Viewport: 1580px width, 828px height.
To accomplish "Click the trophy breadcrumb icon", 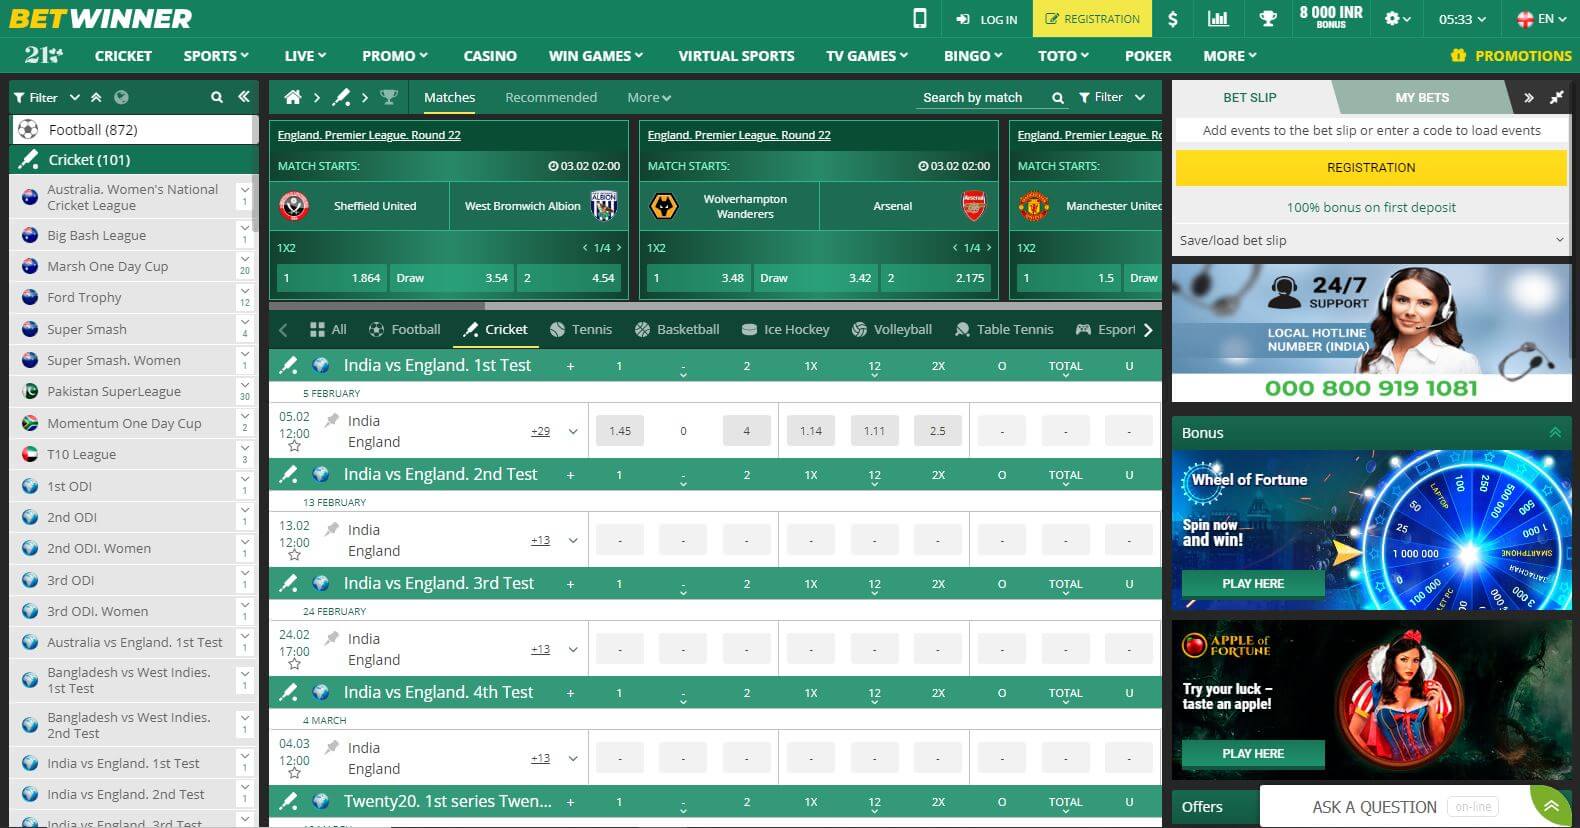I will [389, 97].
